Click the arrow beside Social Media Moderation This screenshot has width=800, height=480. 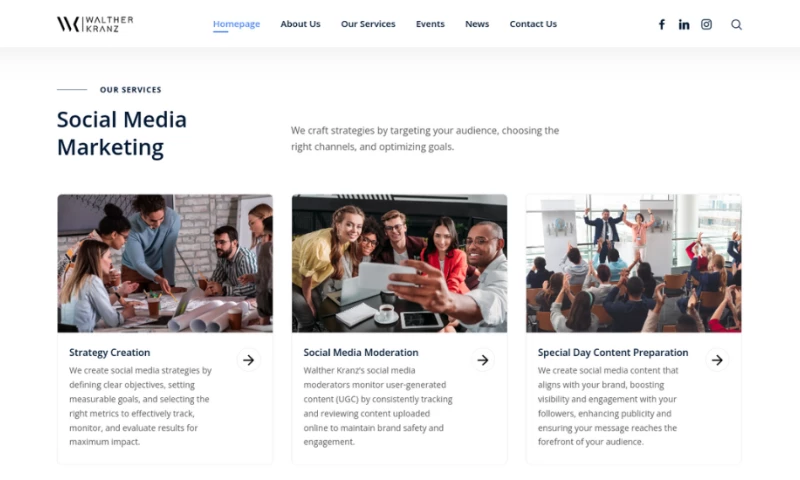pos(483,360)
